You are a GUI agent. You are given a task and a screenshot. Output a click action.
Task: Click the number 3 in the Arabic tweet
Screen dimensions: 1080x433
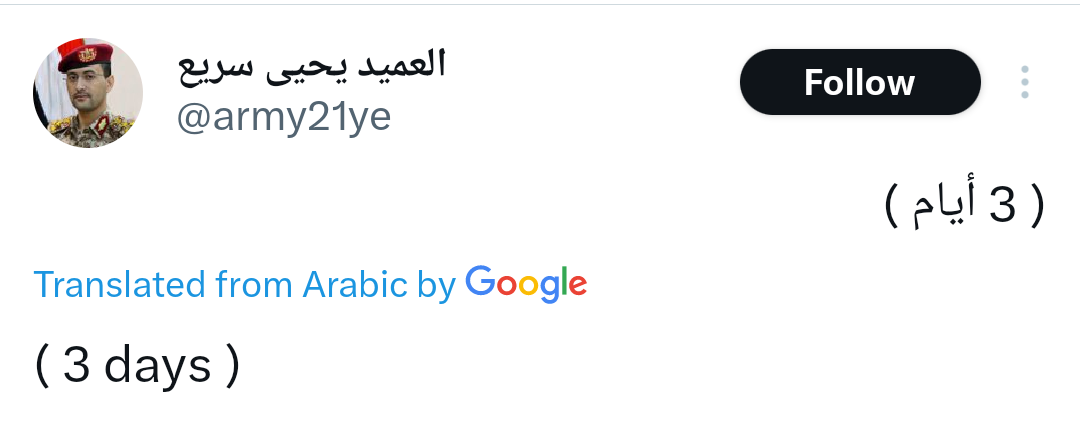[x=1001, y=206]
